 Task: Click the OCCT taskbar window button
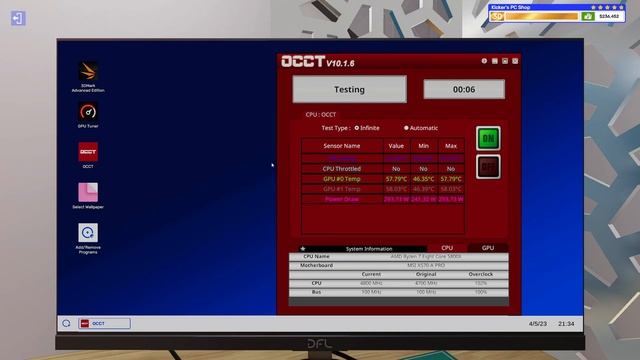click(x=104, y=323)
